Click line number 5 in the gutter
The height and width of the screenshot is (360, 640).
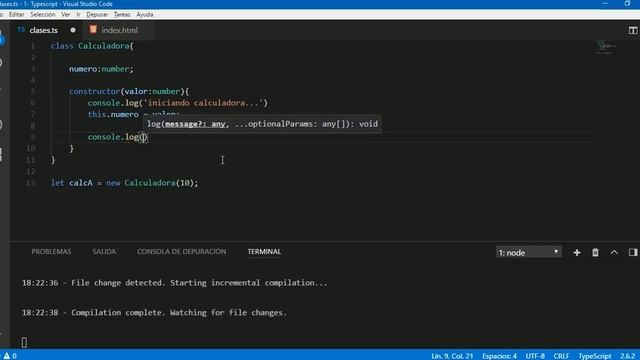(33, 91)
